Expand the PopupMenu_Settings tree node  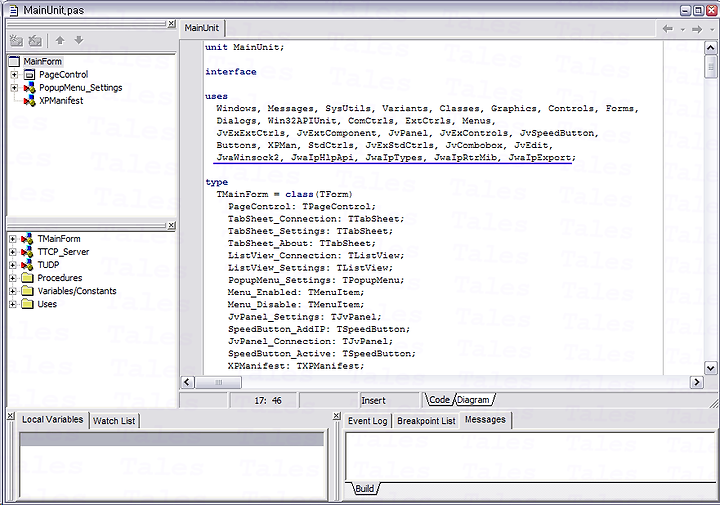click(x=14, y=88)
